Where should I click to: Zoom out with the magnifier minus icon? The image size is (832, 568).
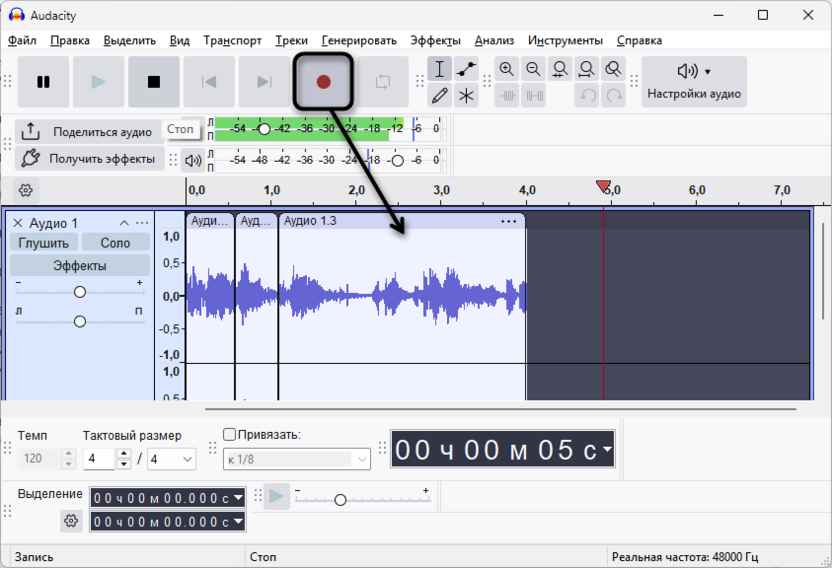coord(533,69)
